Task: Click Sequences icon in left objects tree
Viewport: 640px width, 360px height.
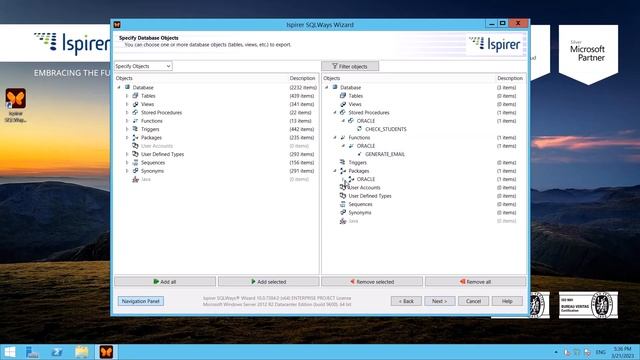Action: point(136,162)
